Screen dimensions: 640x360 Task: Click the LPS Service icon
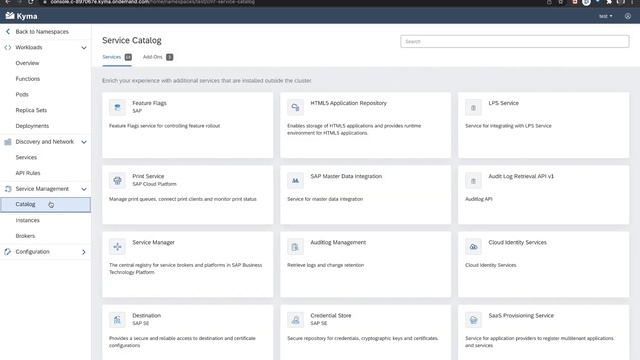click(x=473, y=107)
